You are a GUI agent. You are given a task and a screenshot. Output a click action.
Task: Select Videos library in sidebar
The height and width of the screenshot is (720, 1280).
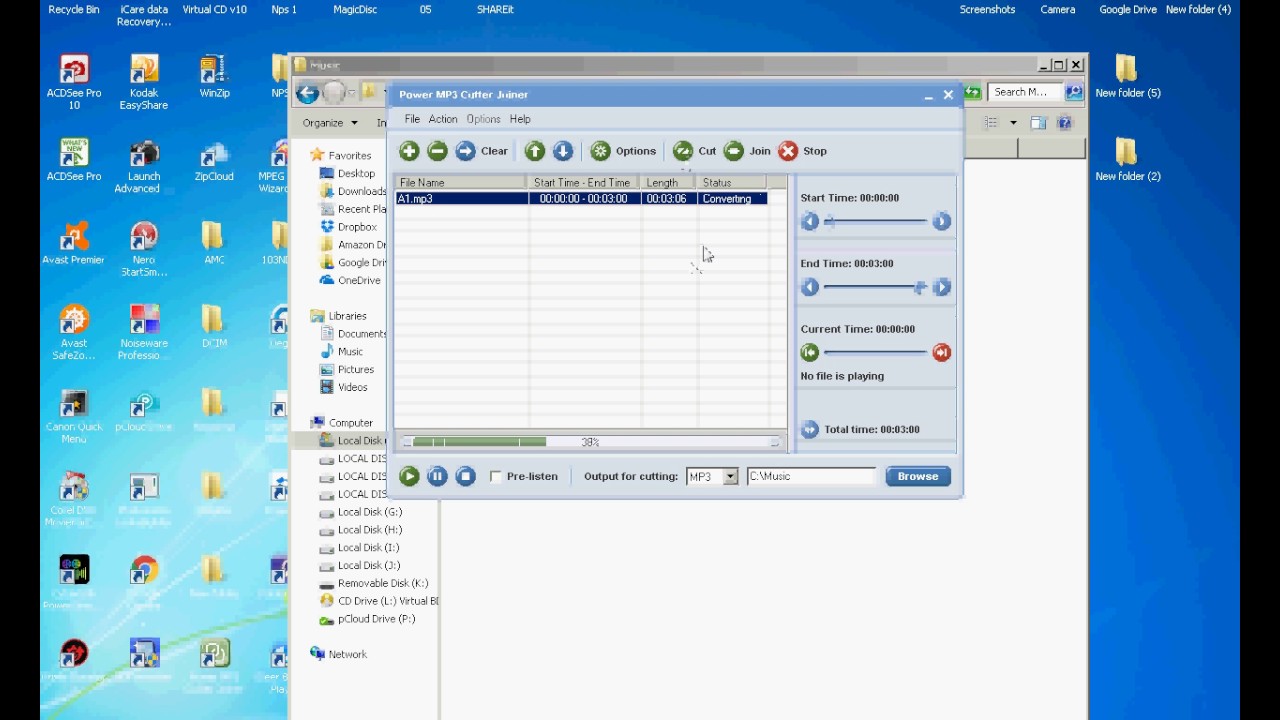tap(343, 388)
